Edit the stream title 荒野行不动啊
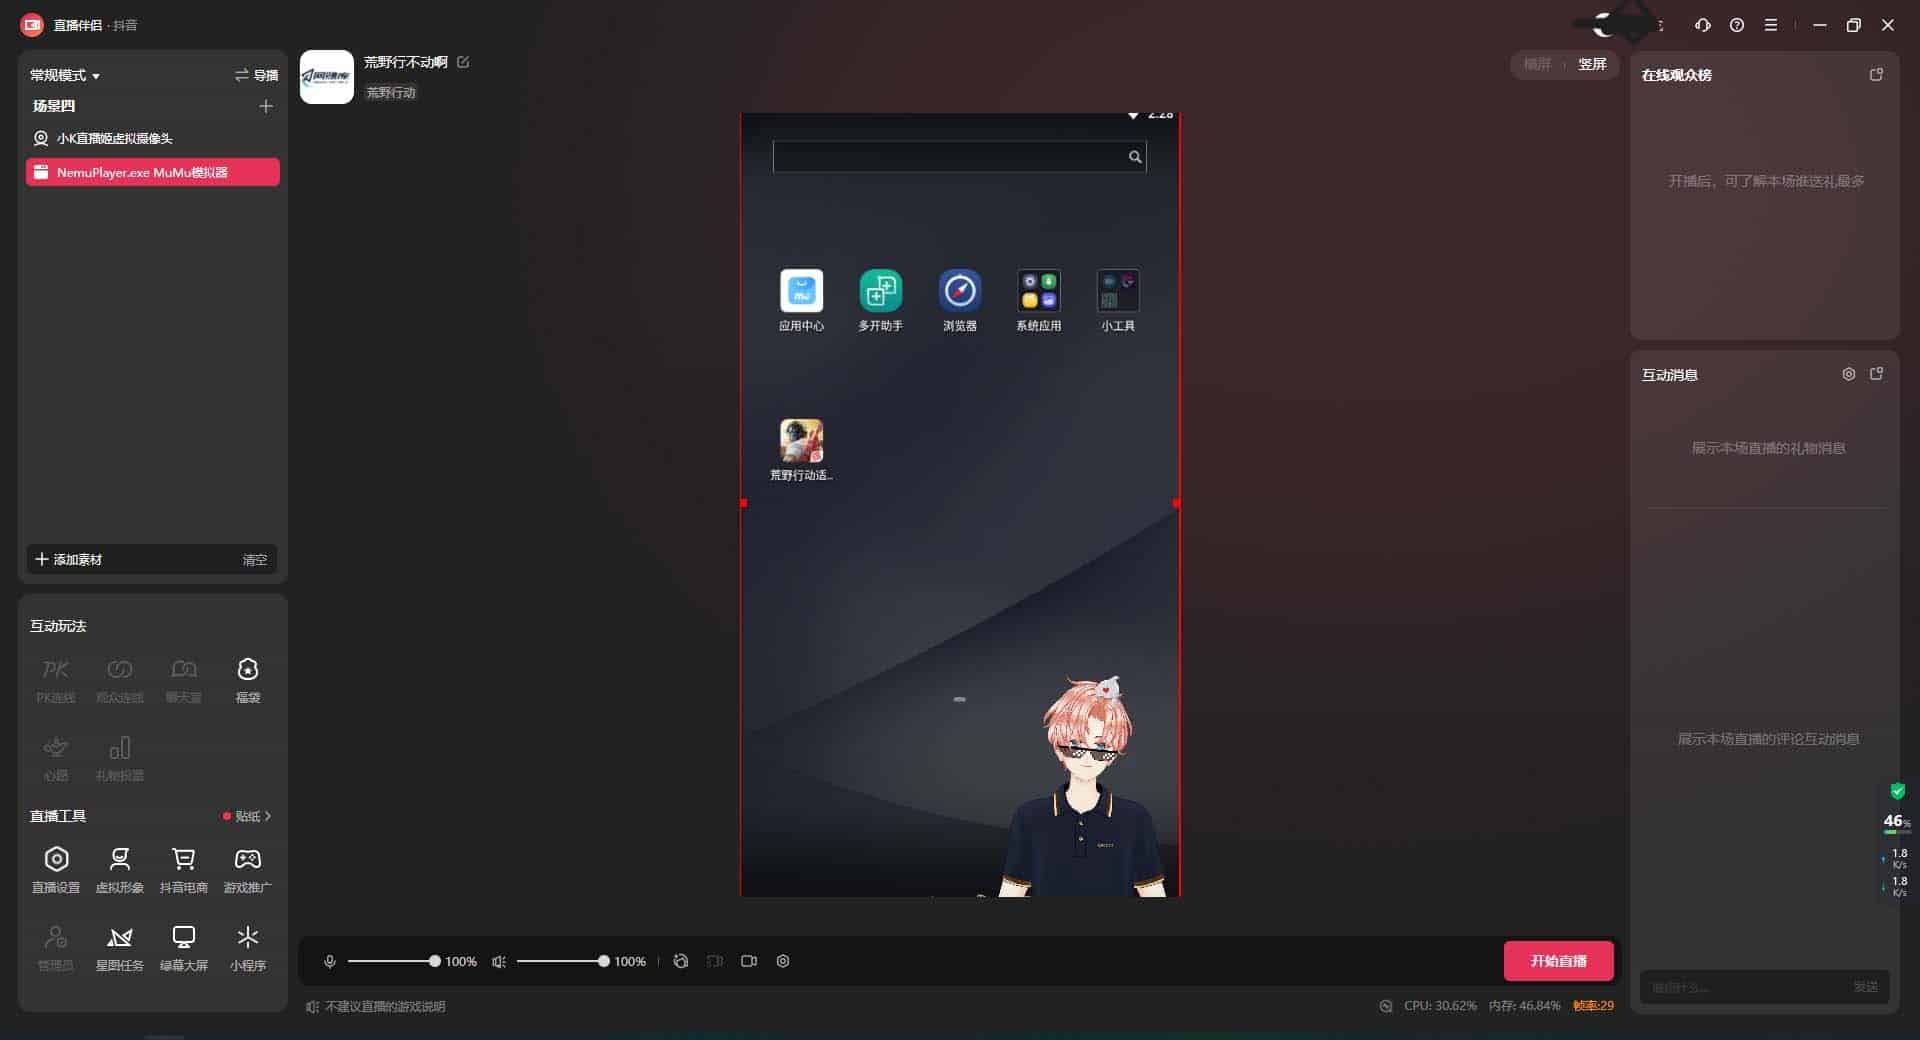1920x1040 pixels. pos(463,62)
